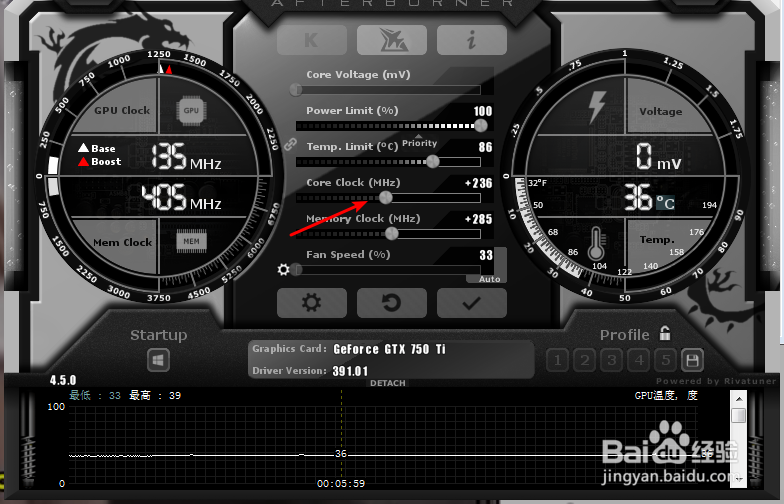This screenshot has height=504, width=784.
Task: Click the Temp. Limit 86 value
Action: (486, 148)
